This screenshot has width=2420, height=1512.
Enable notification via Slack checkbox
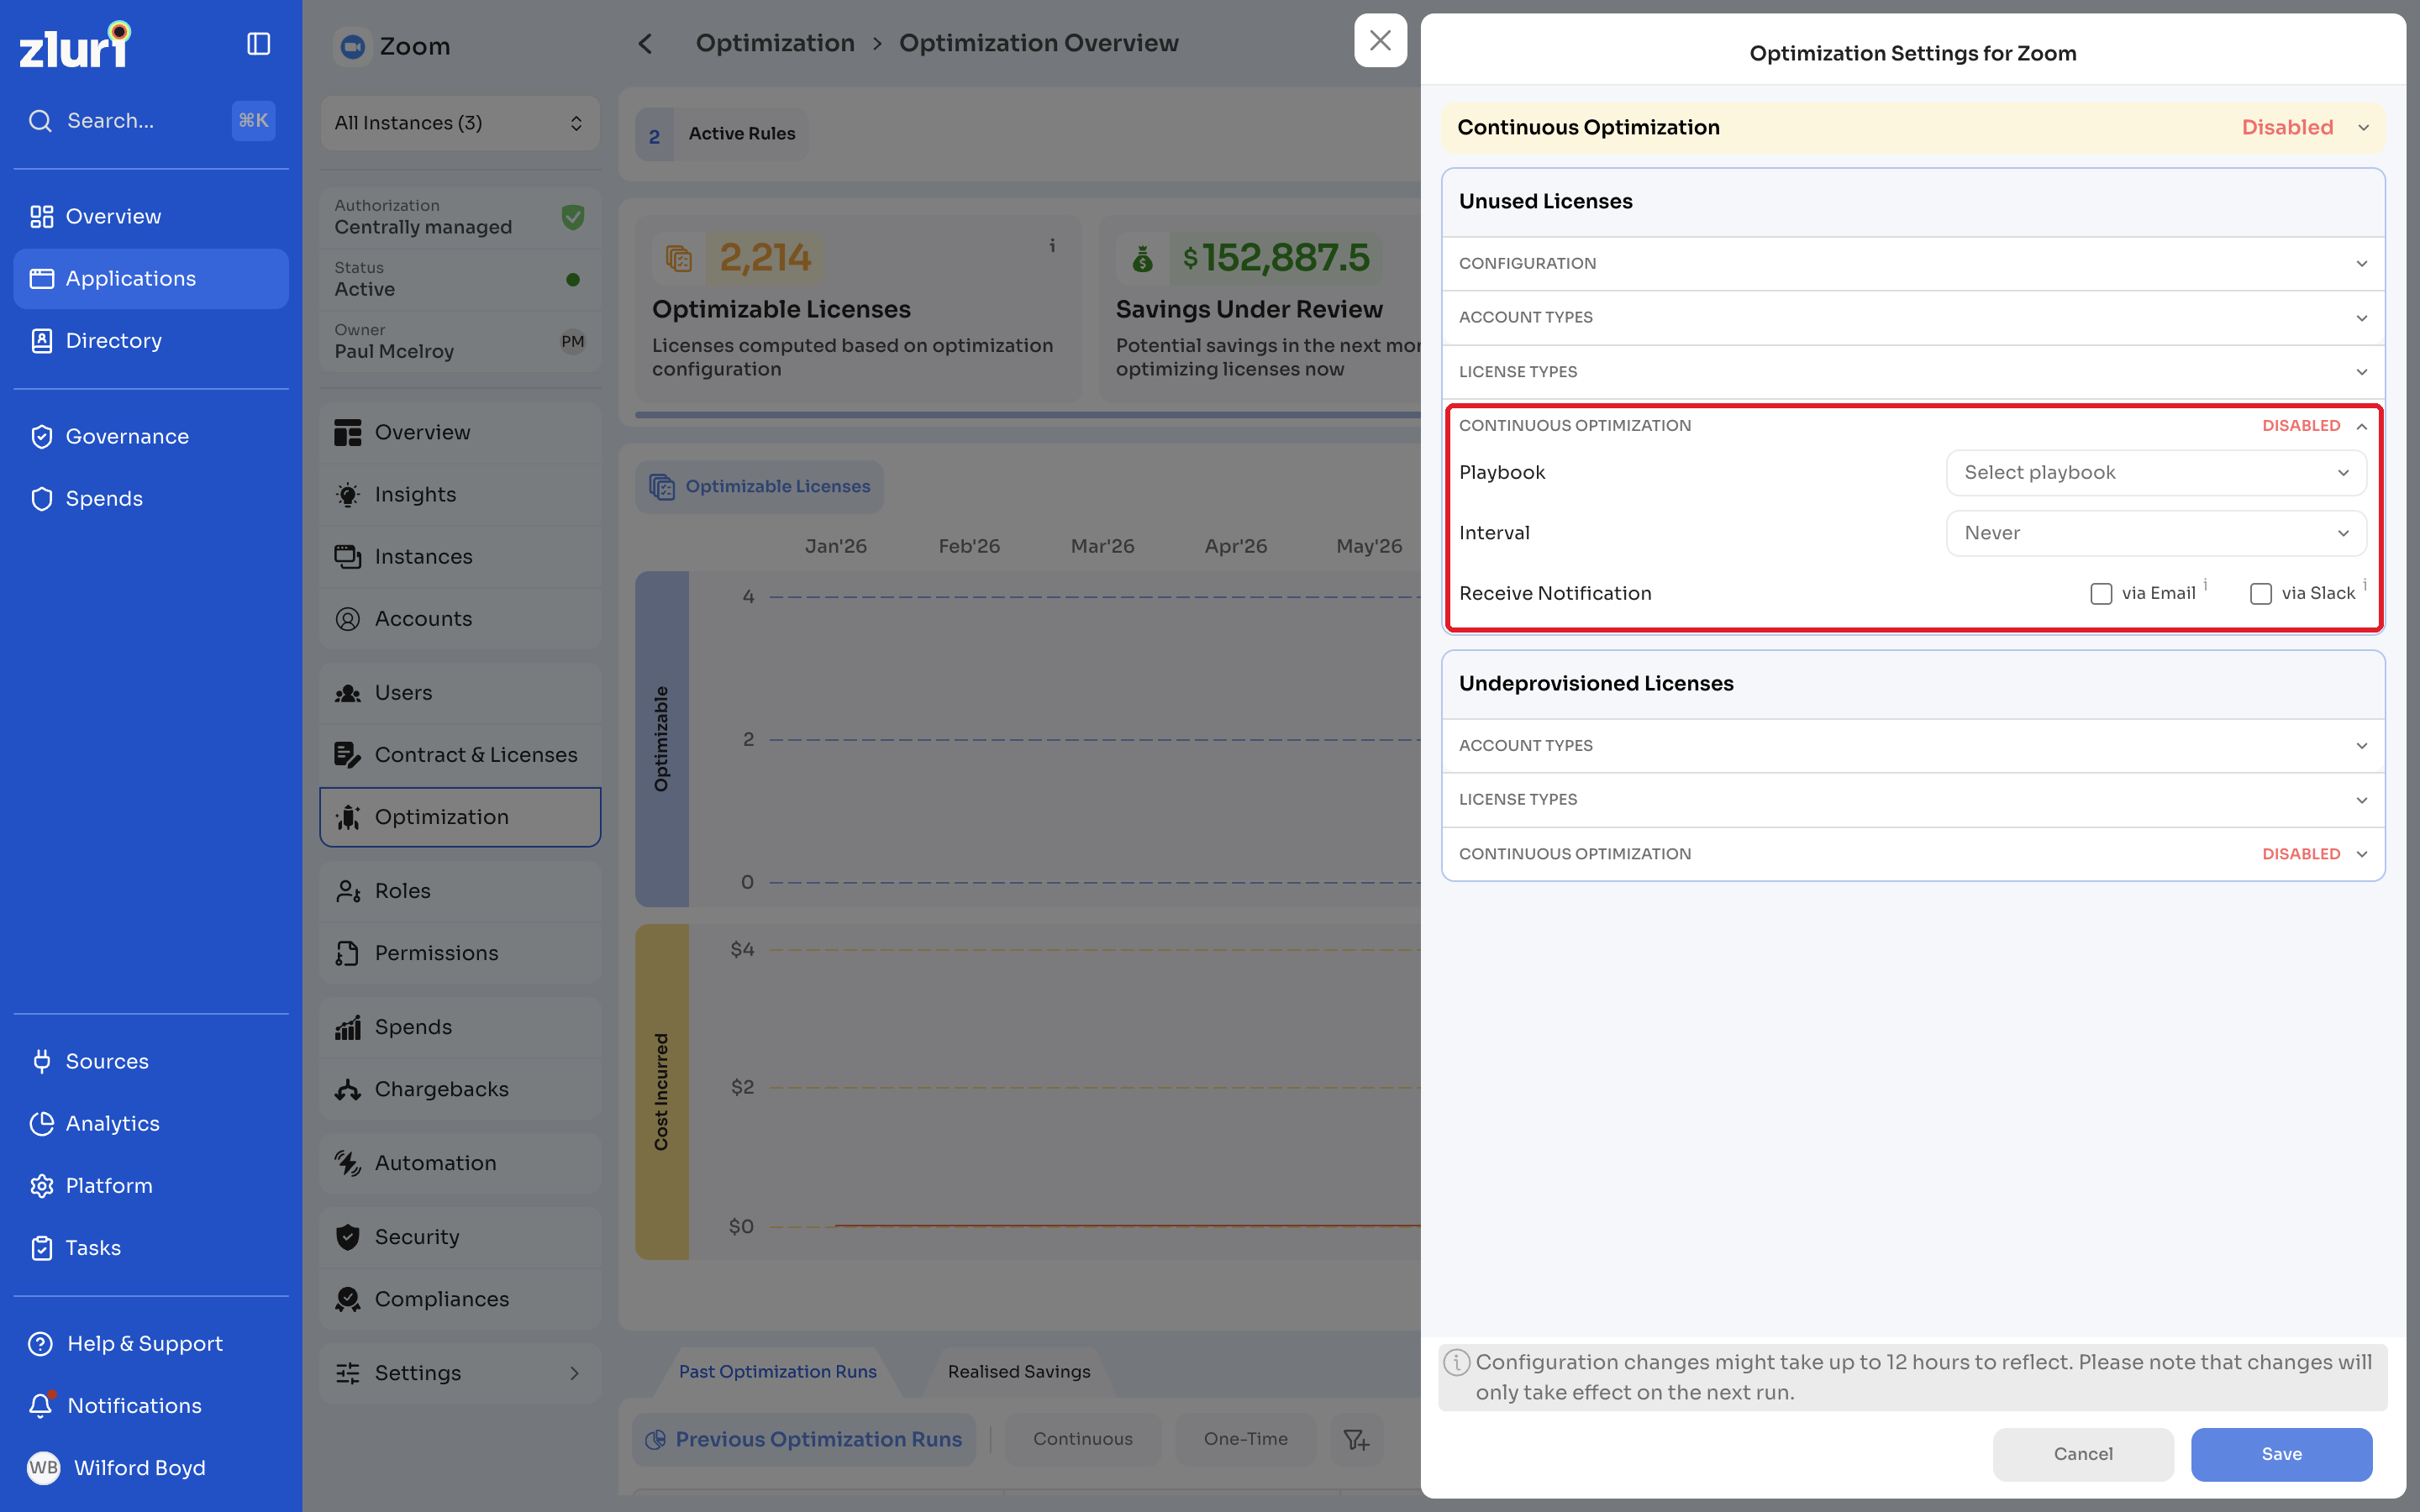2260,594
